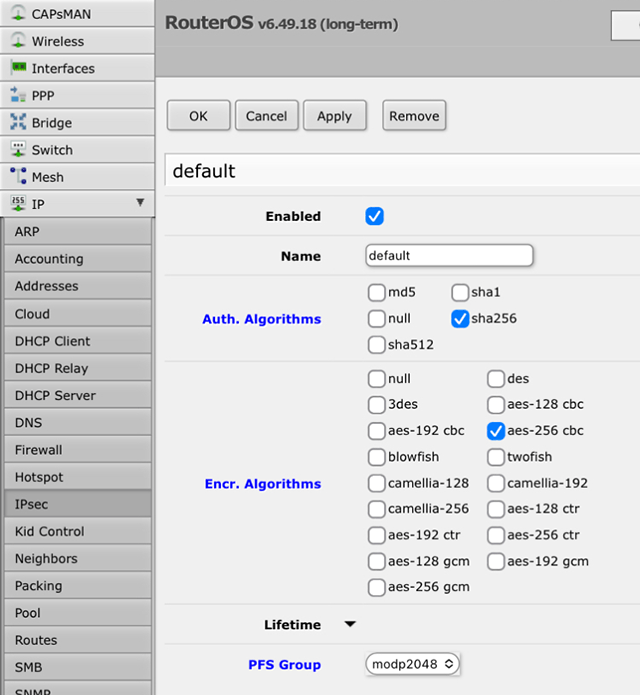Uncheck the Enabled checkbox
Image resolution: width=640 pixels, height=695 pixels.
pos(375,216)
